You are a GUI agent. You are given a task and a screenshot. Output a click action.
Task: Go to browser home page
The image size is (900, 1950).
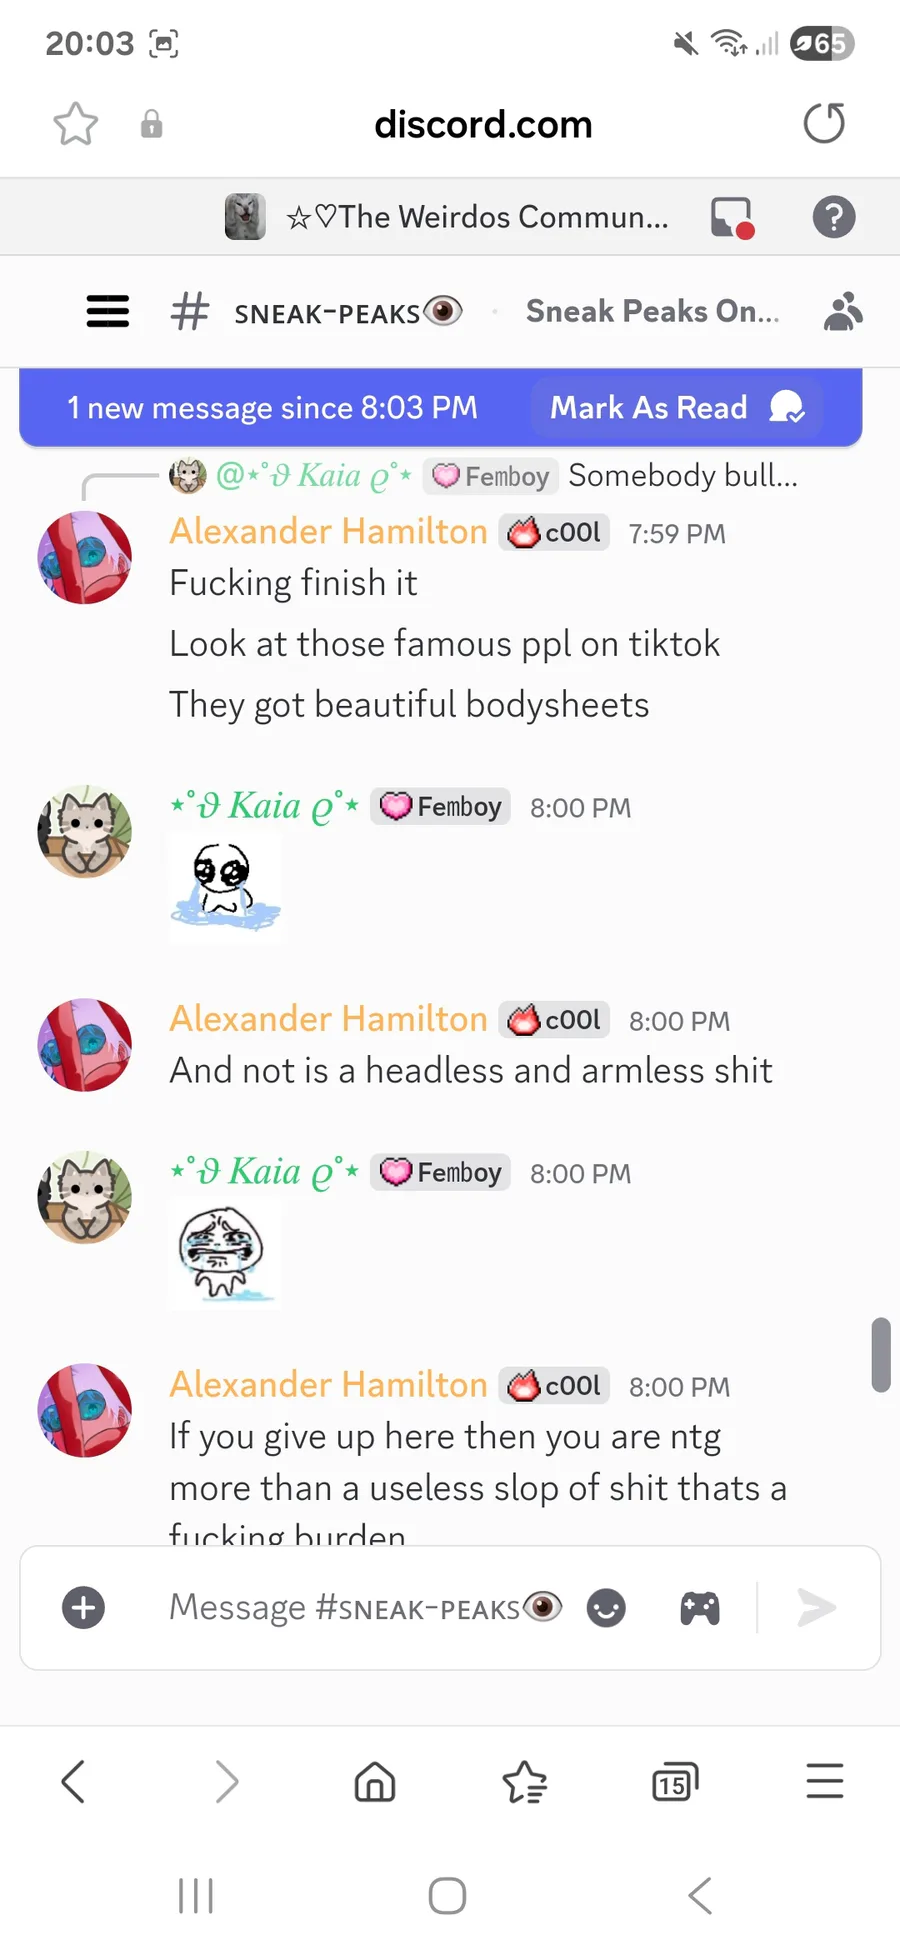tap(375, 1781)
